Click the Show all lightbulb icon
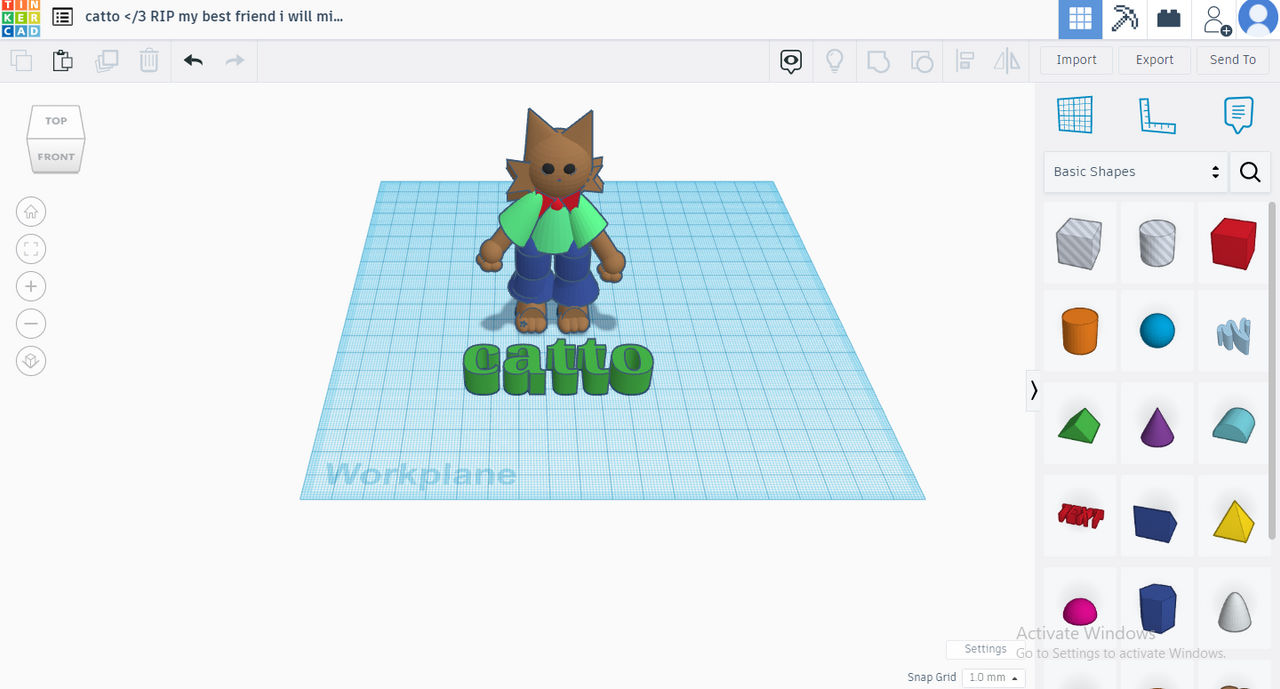 tap(834, 61)
